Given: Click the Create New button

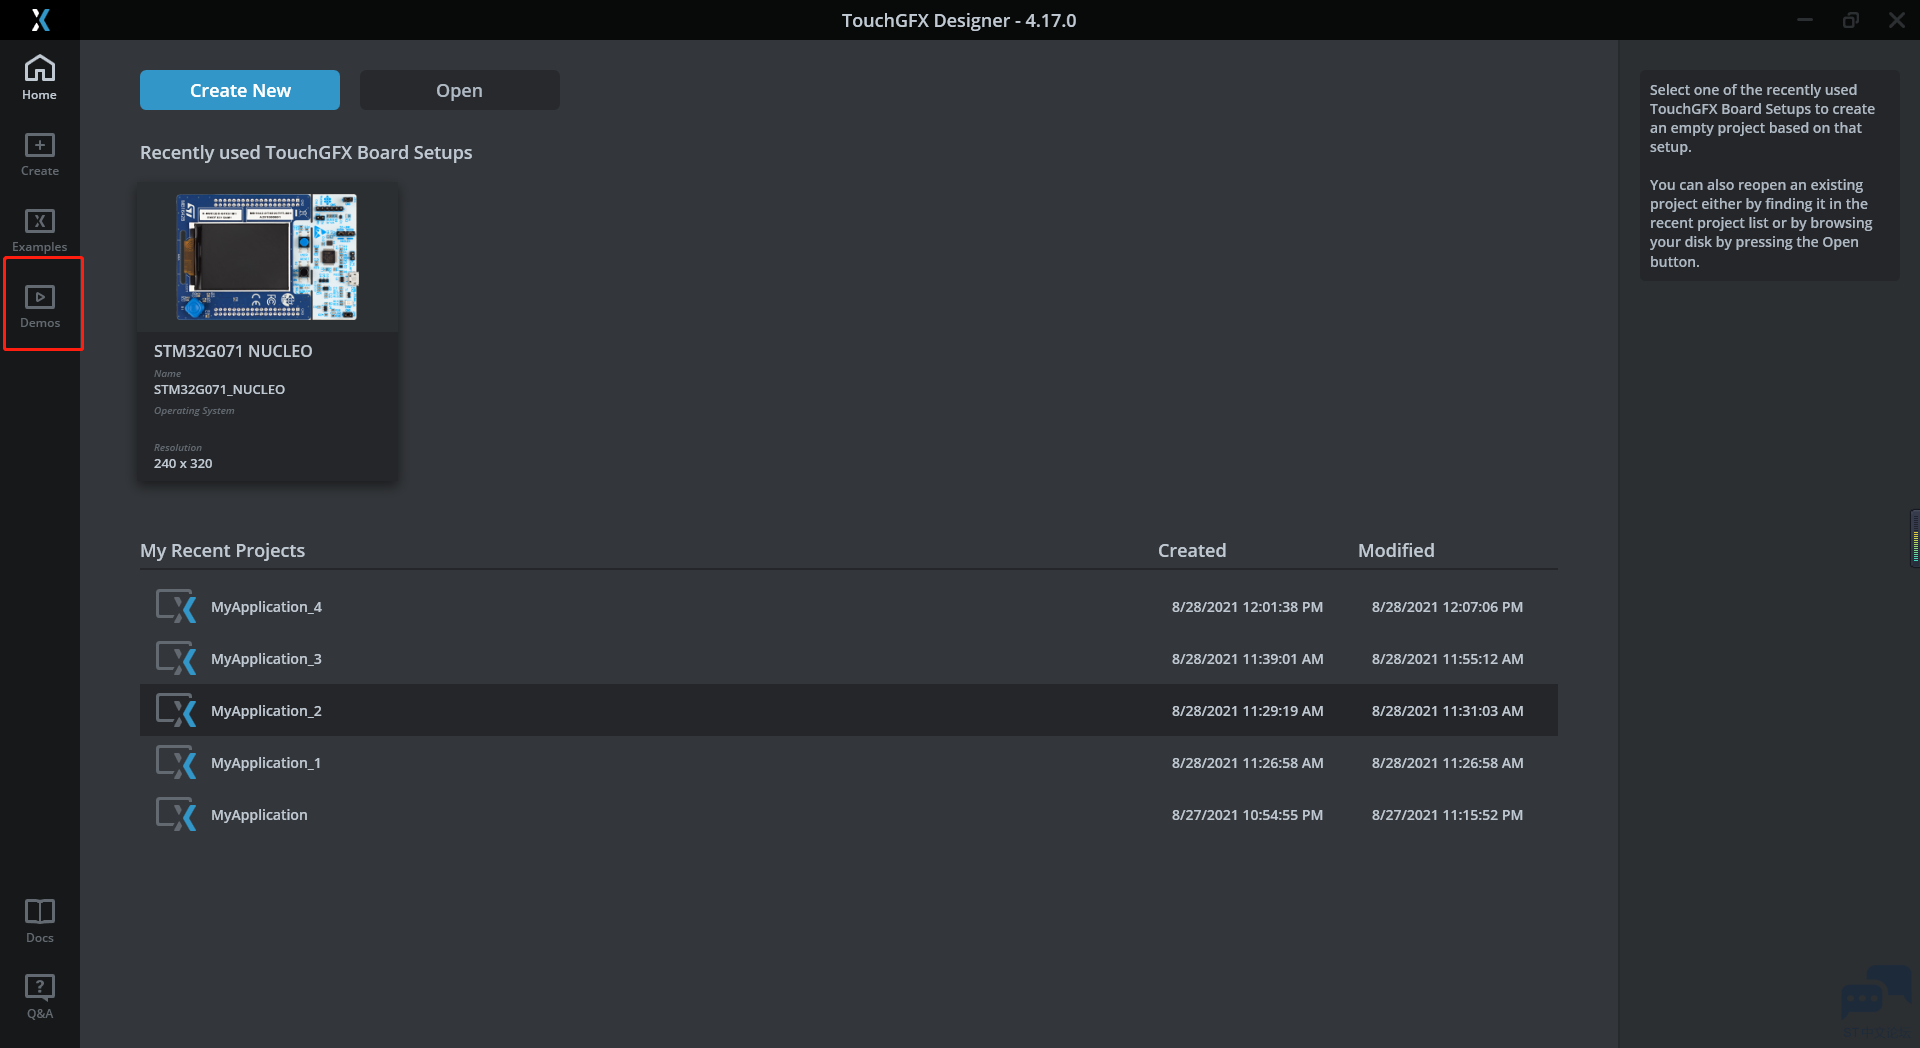Looking at the screenshot, I should pos(240,90).
